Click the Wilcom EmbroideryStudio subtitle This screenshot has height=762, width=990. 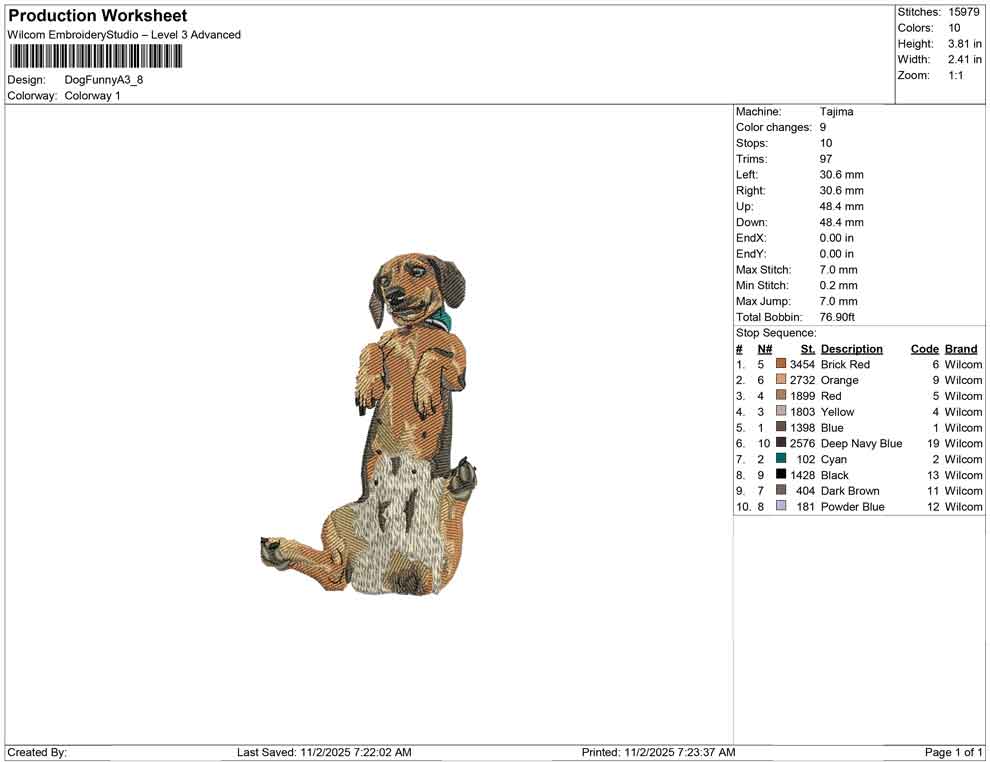tap(124, 35)
